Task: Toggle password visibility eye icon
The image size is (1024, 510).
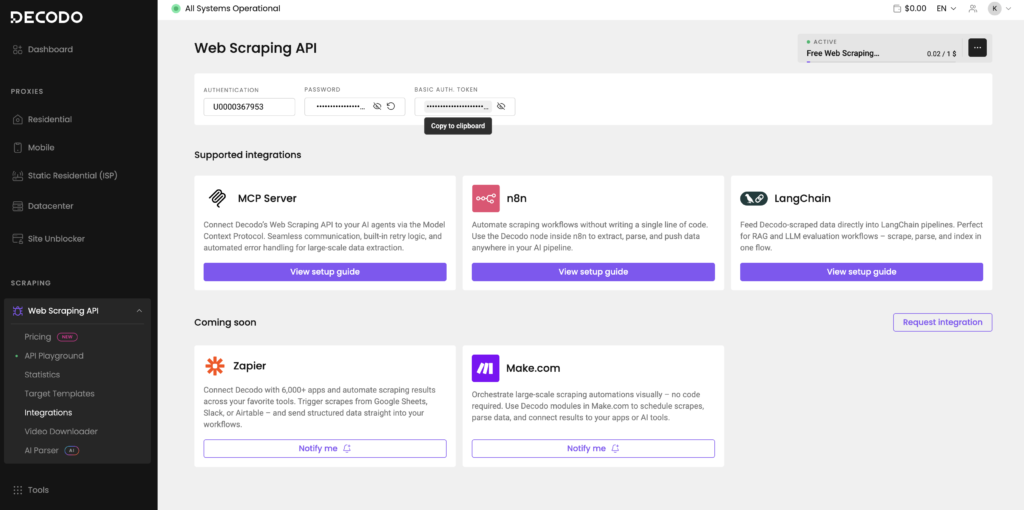Action: coord(377,106)
